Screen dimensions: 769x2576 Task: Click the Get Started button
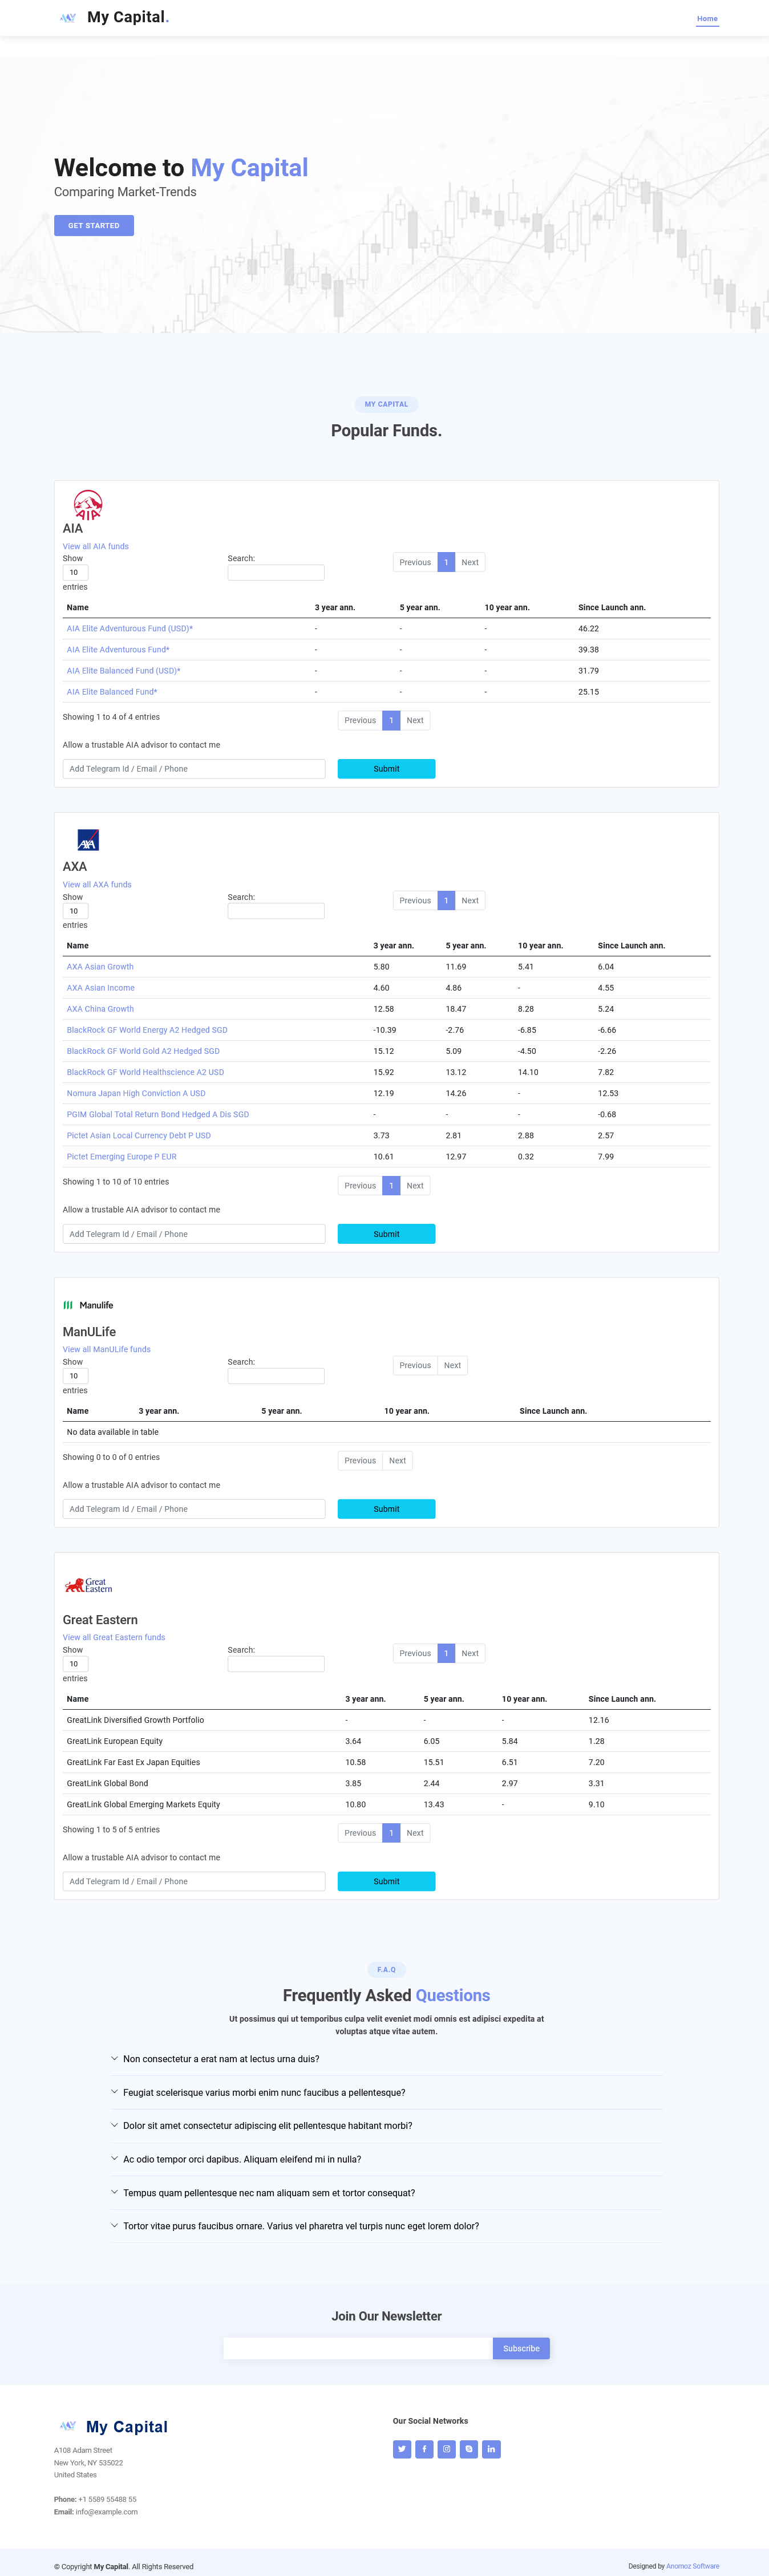tap(94, 225)
